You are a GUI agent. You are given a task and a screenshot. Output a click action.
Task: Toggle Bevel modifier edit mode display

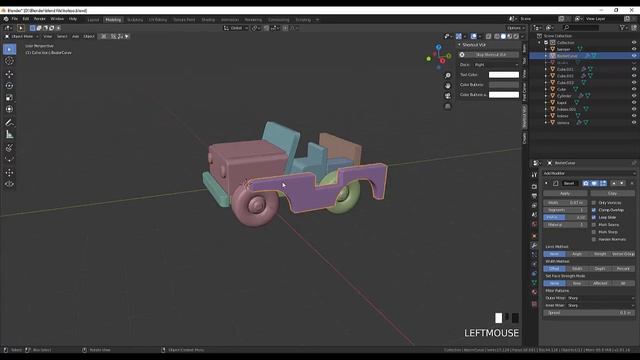click(x=603, y=183)
